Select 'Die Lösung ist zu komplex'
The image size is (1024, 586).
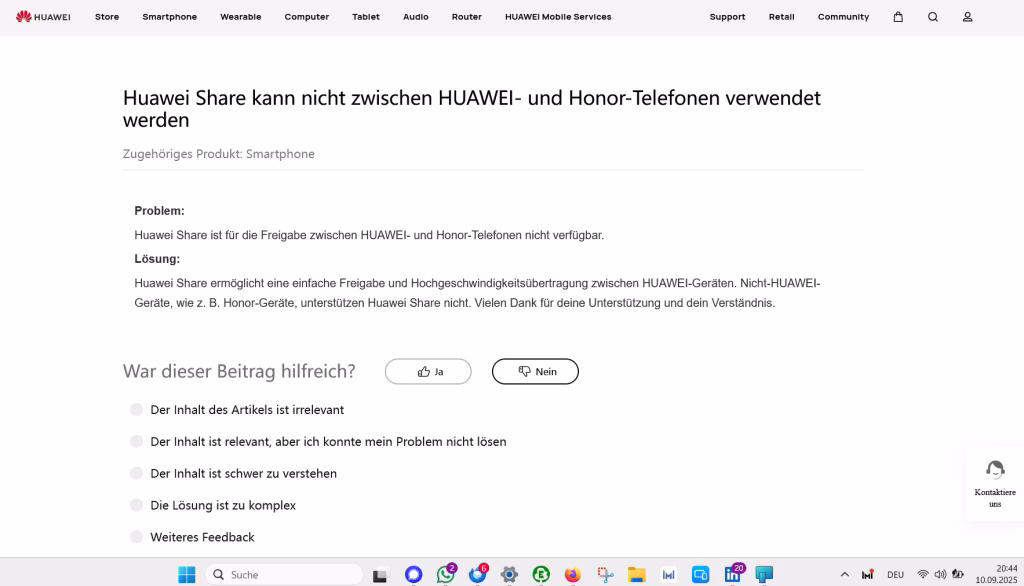click(x=136, y=505)
